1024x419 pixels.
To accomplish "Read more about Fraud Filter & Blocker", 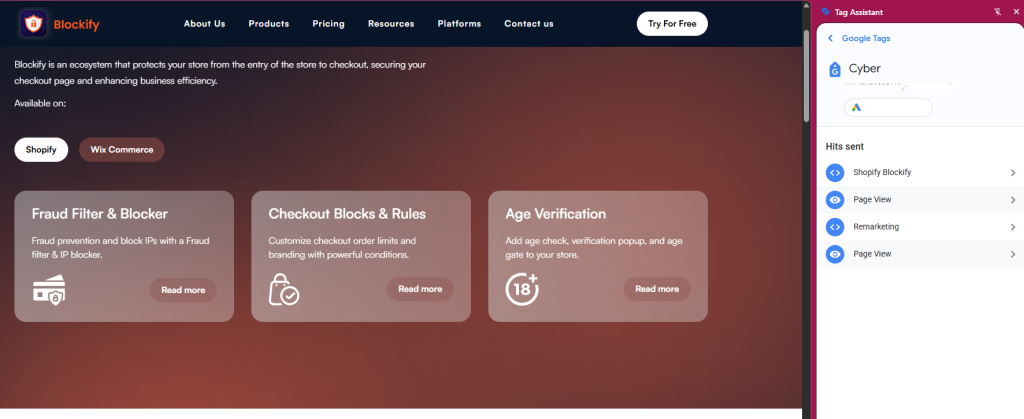I will [183, 290].
